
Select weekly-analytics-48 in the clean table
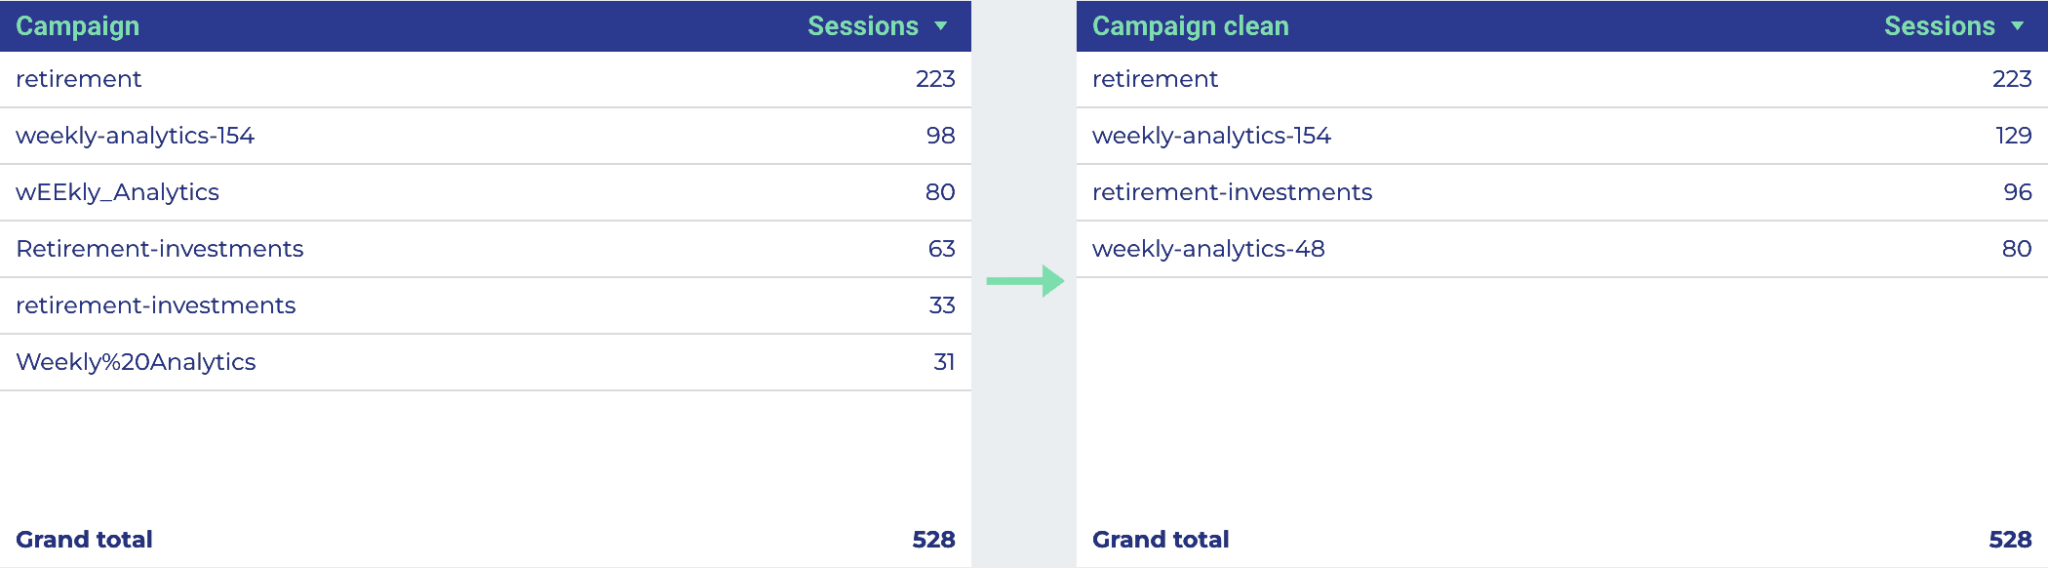[1562, 249]
